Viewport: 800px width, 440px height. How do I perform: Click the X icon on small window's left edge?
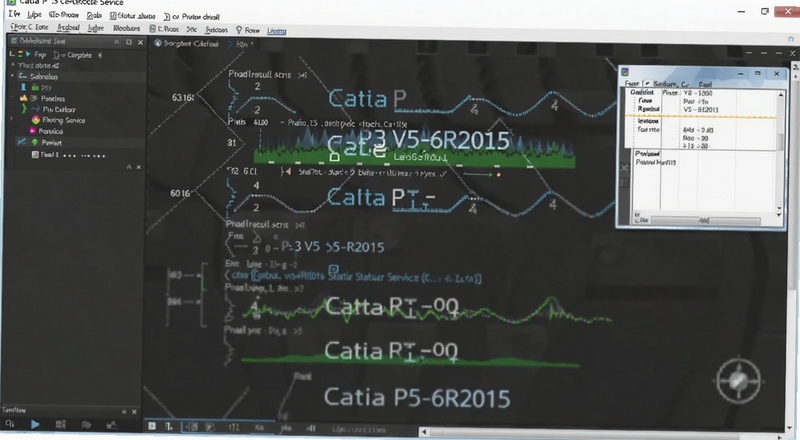[624, 168]
